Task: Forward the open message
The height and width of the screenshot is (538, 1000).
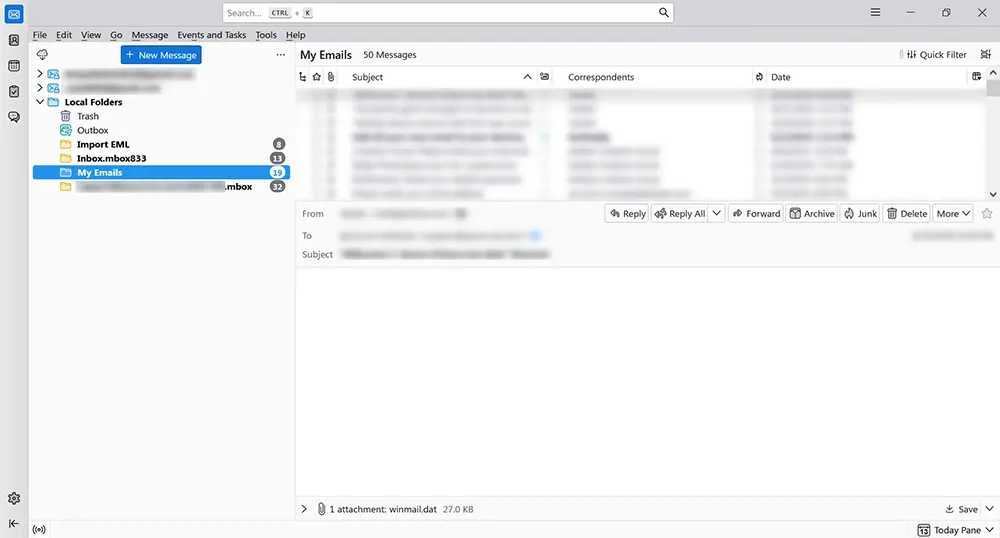Action: point(756,214)
